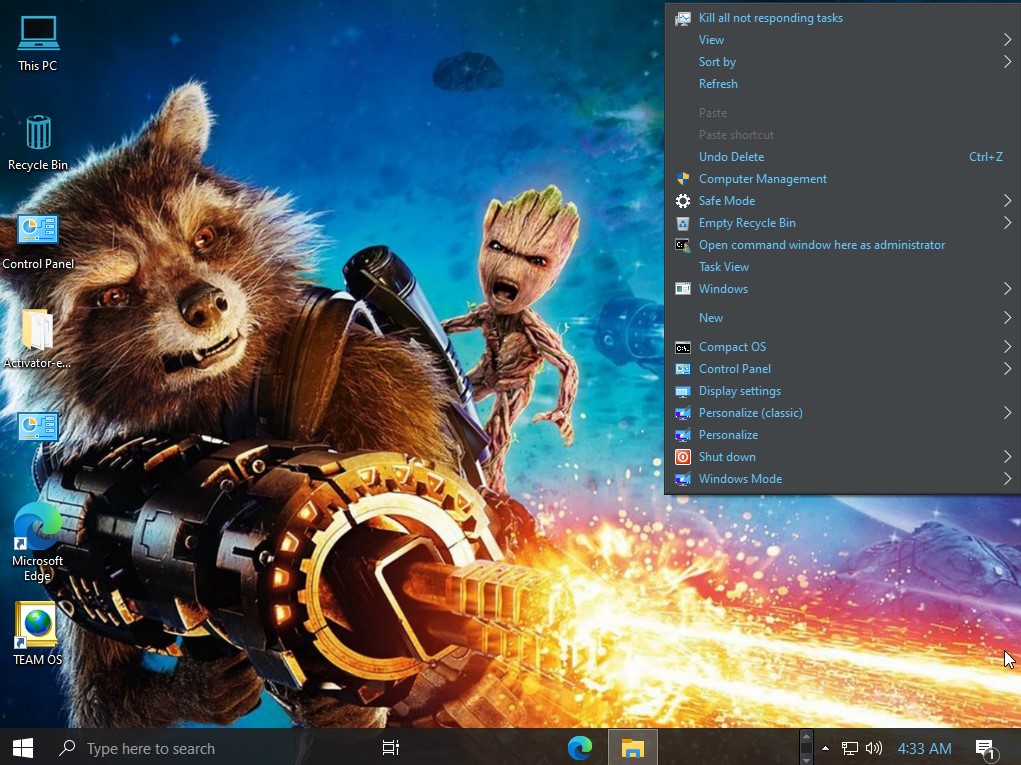
Task: Open the network tray icon
Action: point(849,749)
